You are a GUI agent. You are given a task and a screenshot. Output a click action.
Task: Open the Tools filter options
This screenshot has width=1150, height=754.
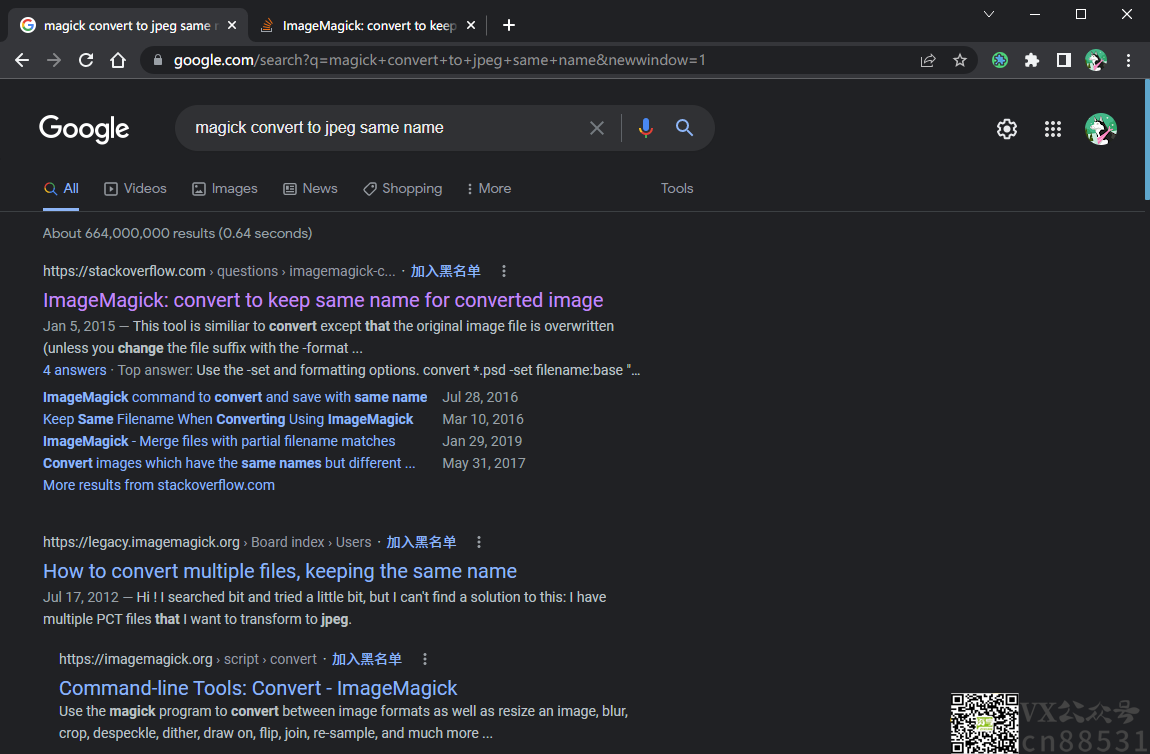[x=677, y=188]
